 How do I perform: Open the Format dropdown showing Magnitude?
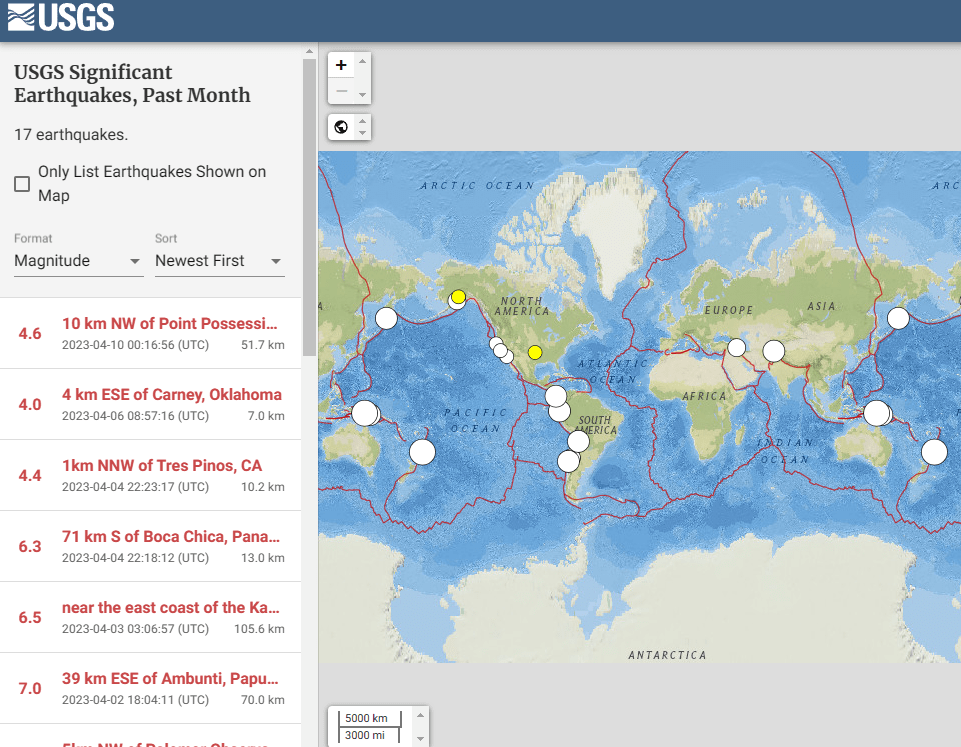[x=78, y=261]
